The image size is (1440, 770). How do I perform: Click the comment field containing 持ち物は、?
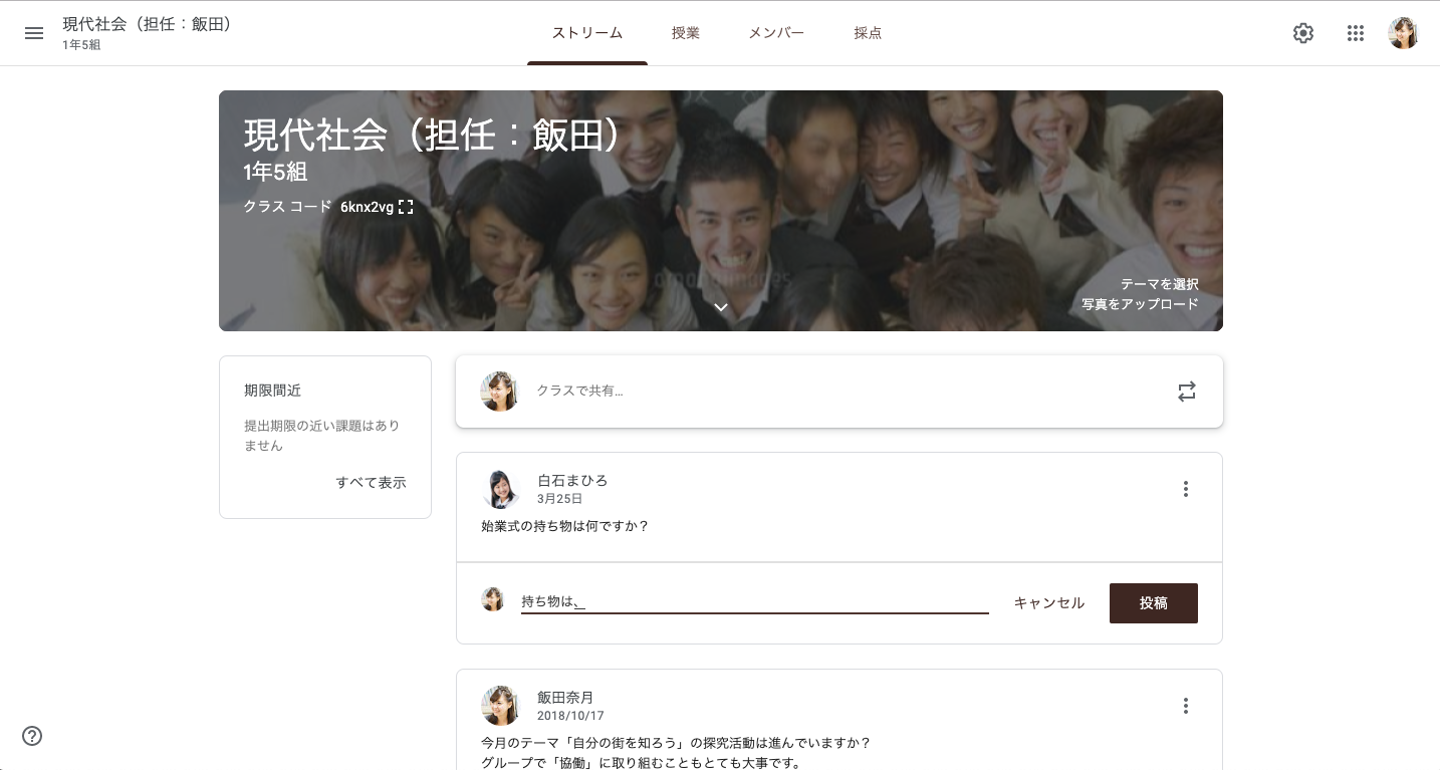[755, 602]
